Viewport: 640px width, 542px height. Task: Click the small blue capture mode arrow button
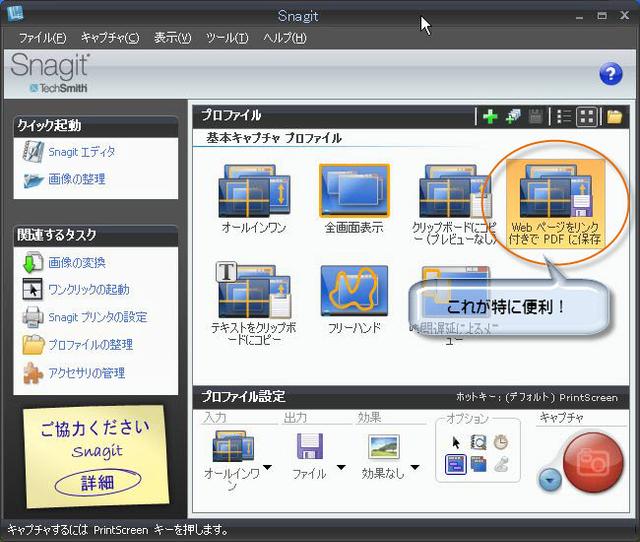[x=549, y=480]
